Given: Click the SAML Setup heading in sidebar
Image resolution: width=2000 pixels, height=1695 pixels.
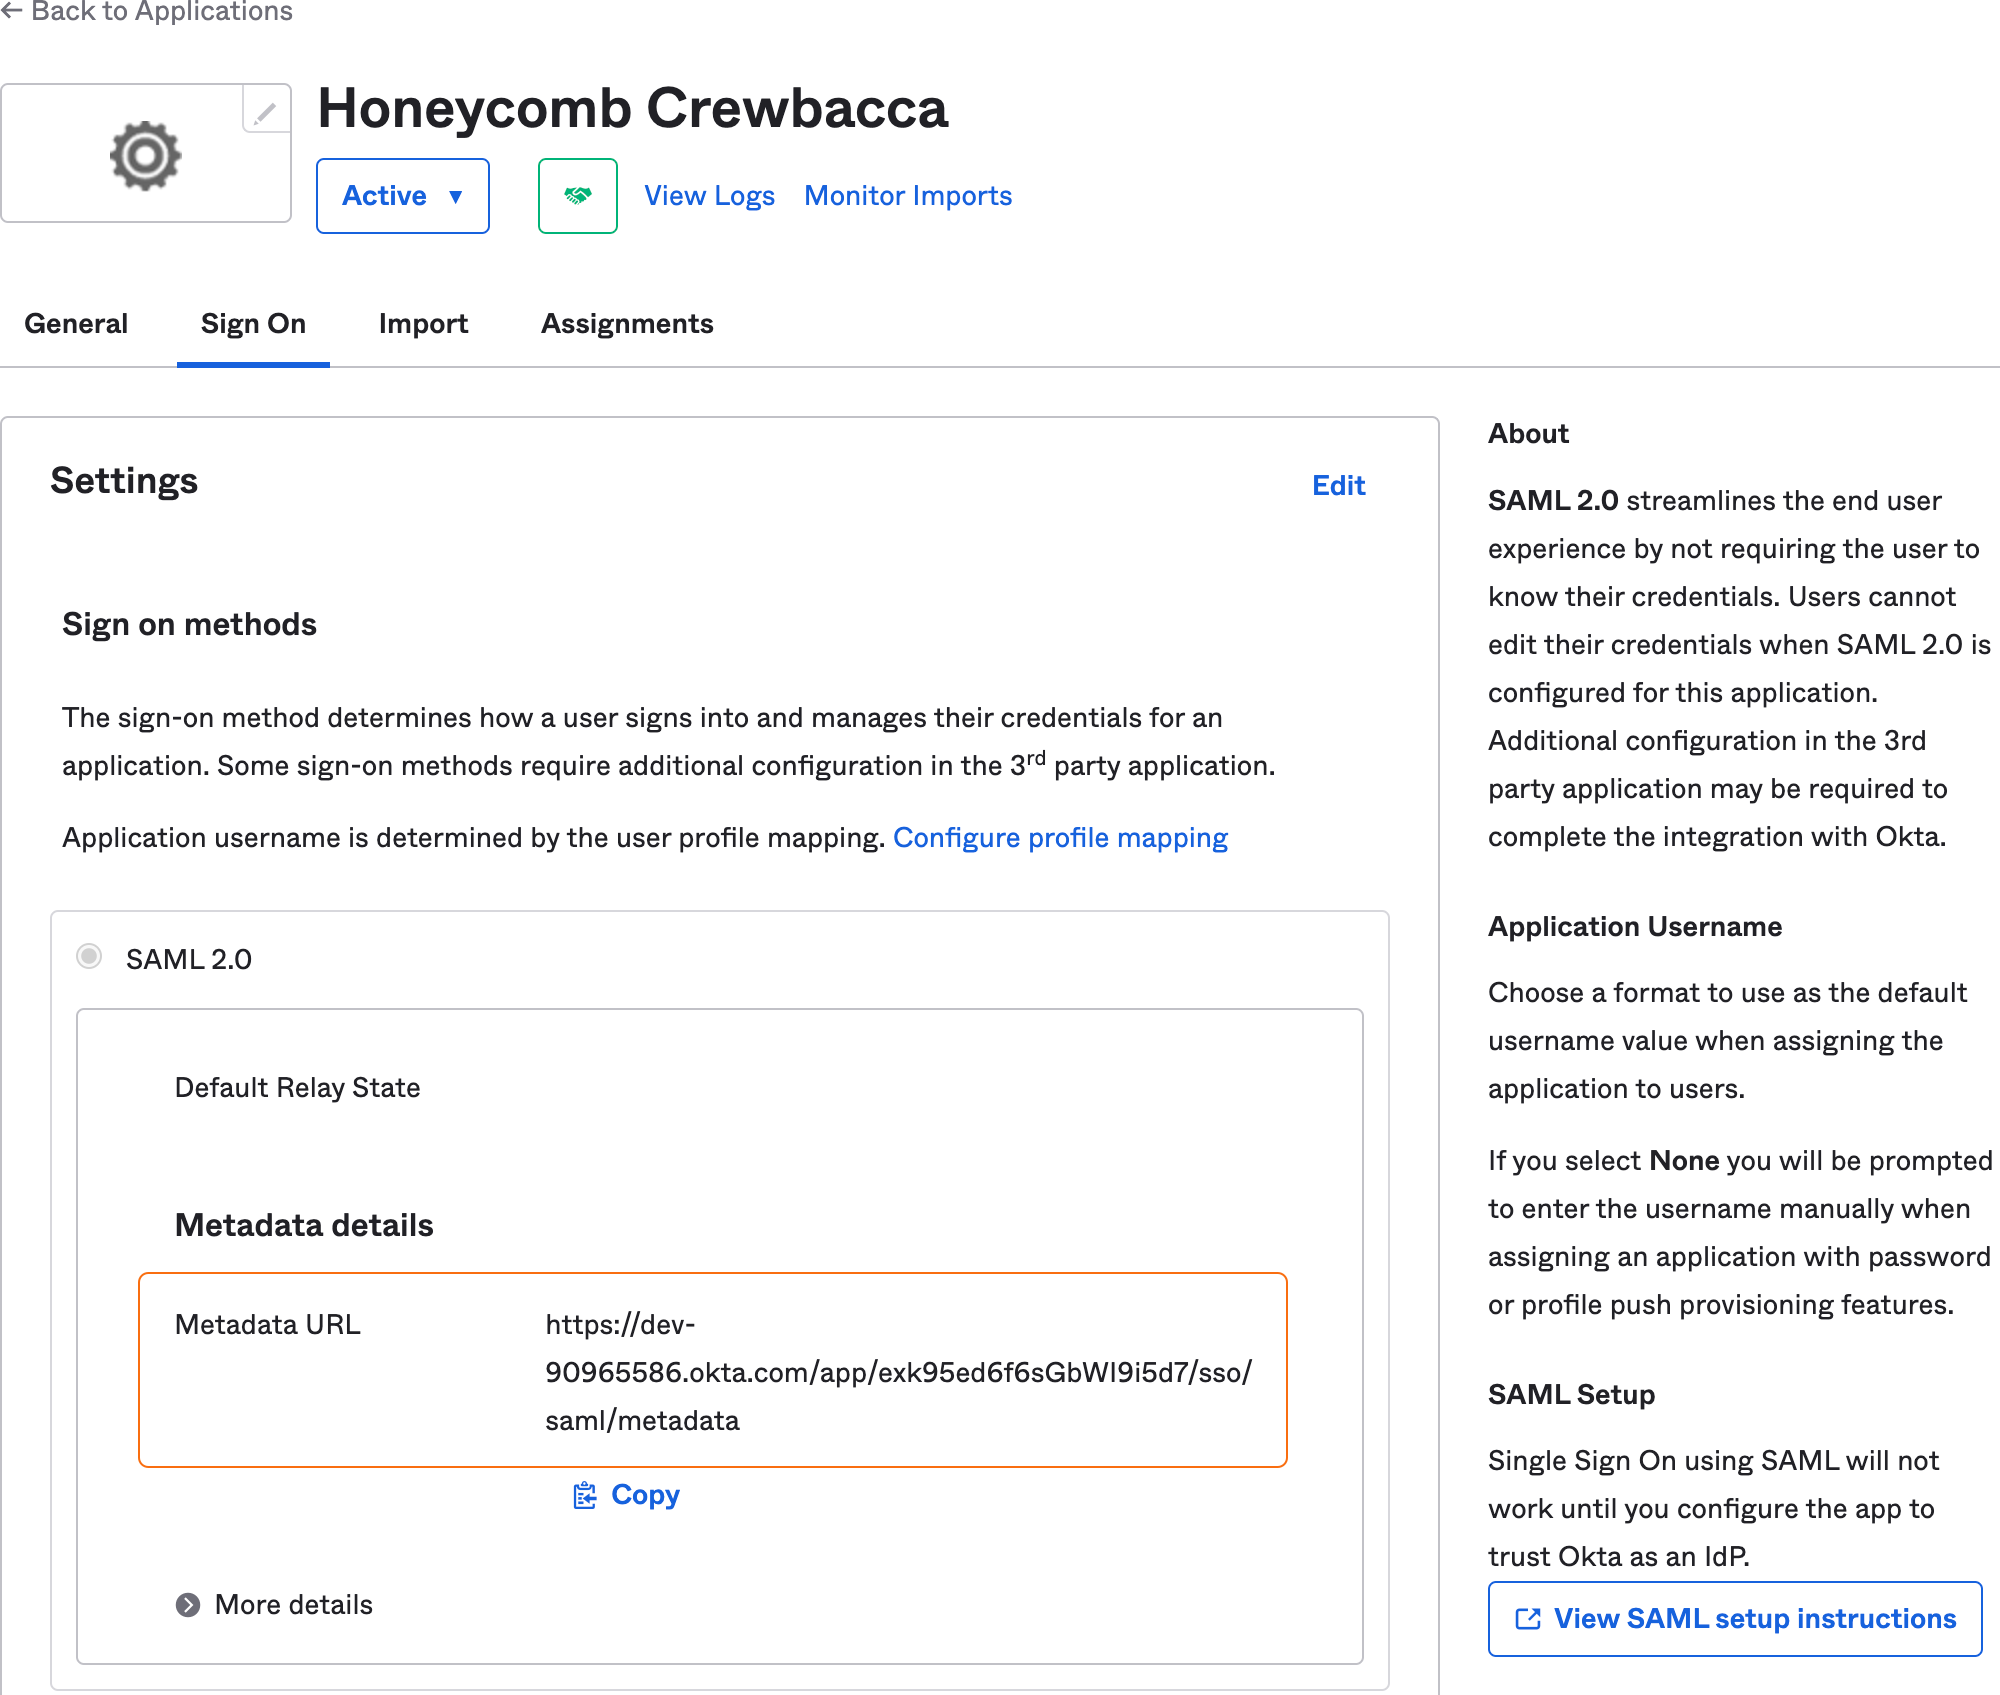Looking at the screenshot, I should point(1571,1395).
